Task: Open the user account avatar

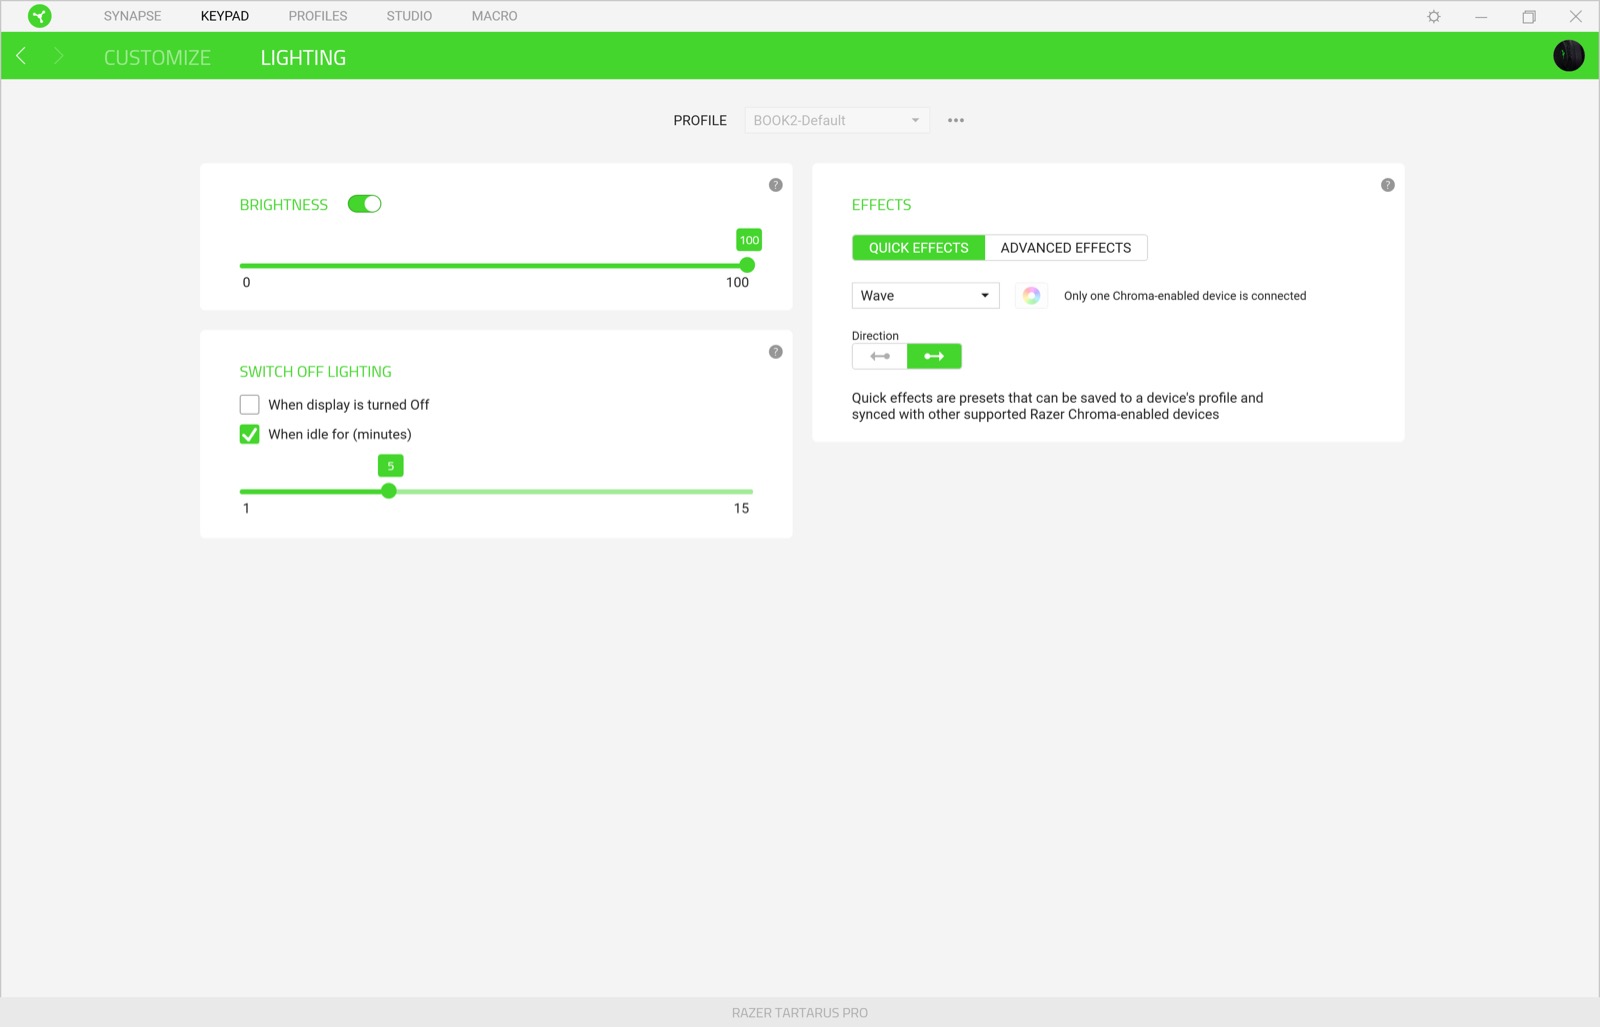Action: [x=1568, y=56]
